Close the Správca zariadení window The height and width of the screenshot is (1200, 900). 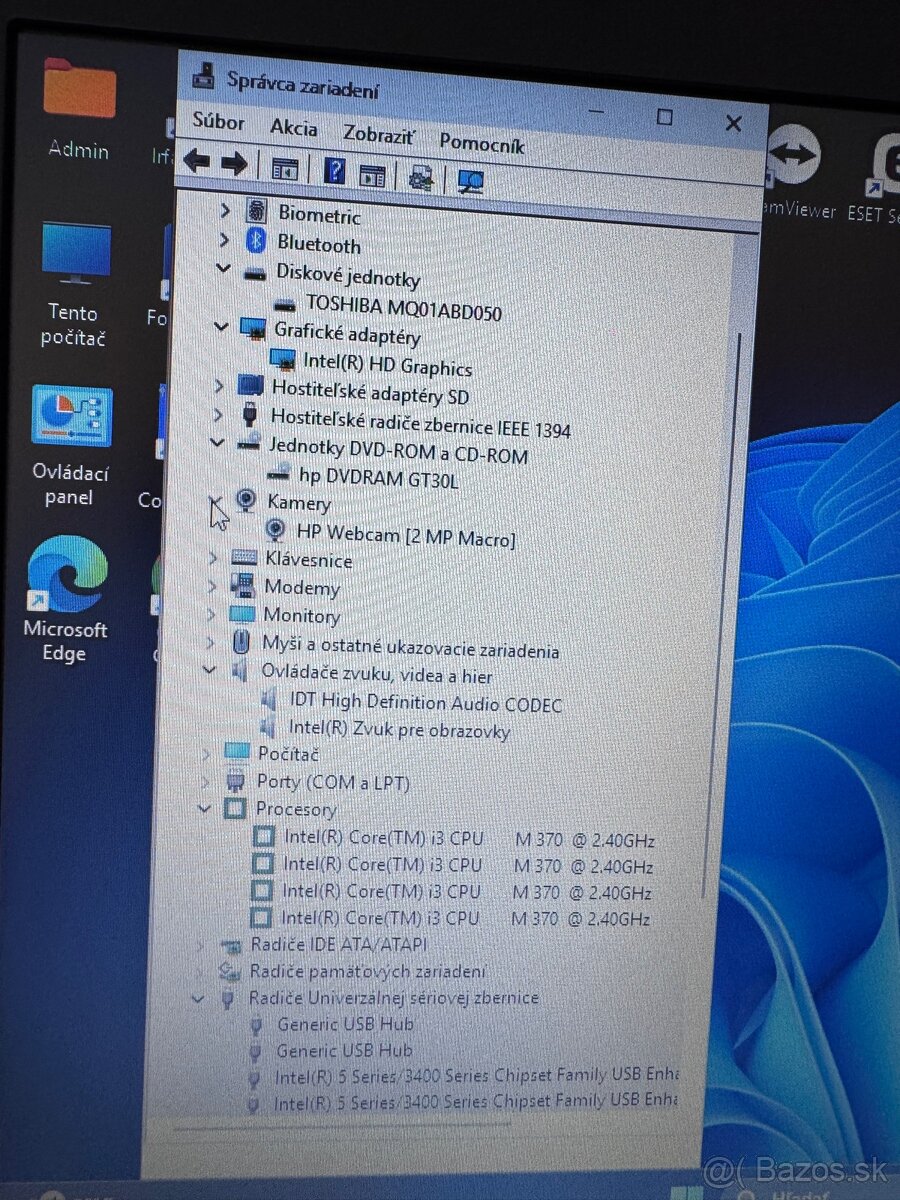[x=733, y=123]
